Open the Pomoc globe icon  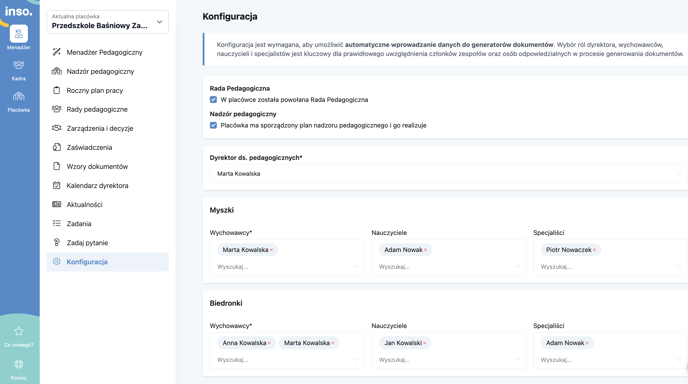[18, 364]
